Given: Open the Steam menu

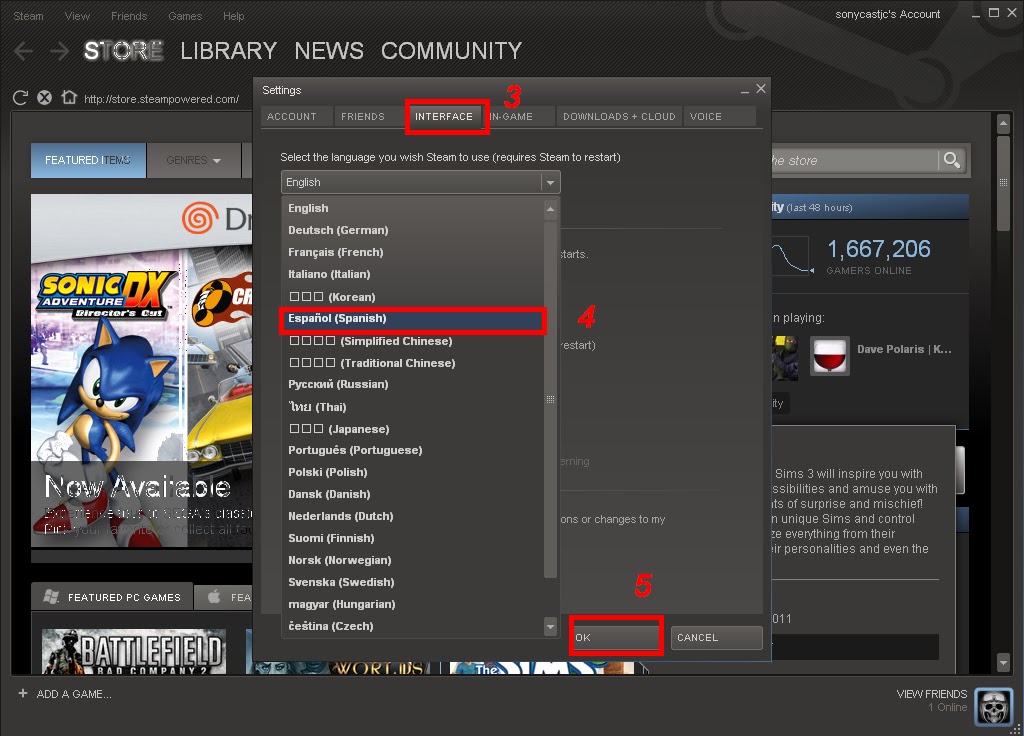Looking at the screenshot, I should [x=28, y=16].
